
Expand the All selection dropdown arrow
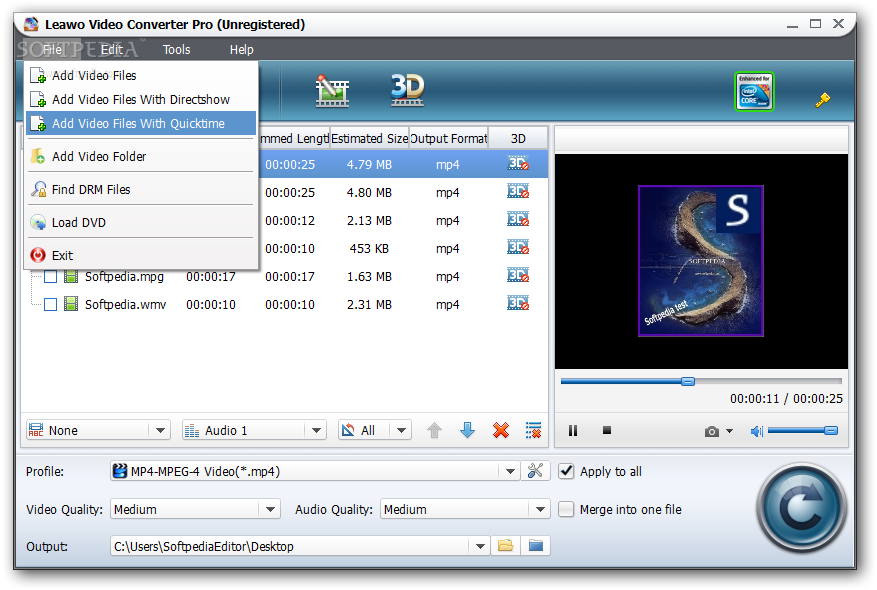(401, 430)
